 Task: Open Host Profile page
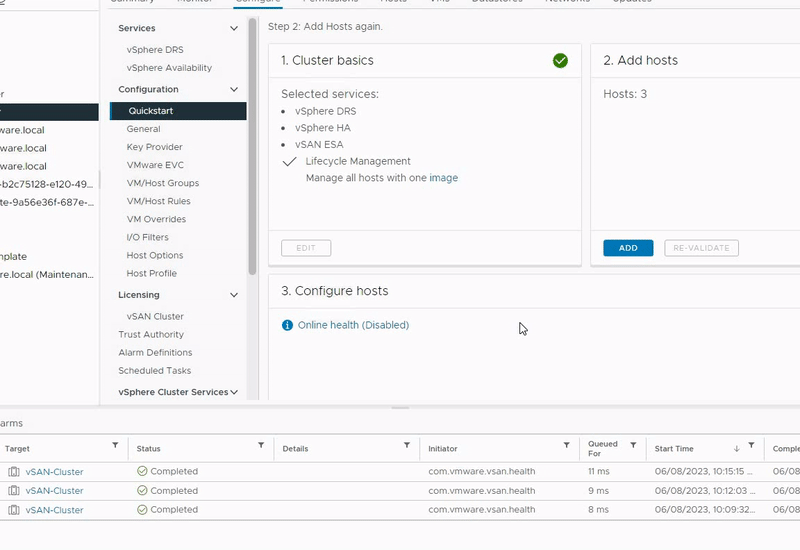click(152, 273)
